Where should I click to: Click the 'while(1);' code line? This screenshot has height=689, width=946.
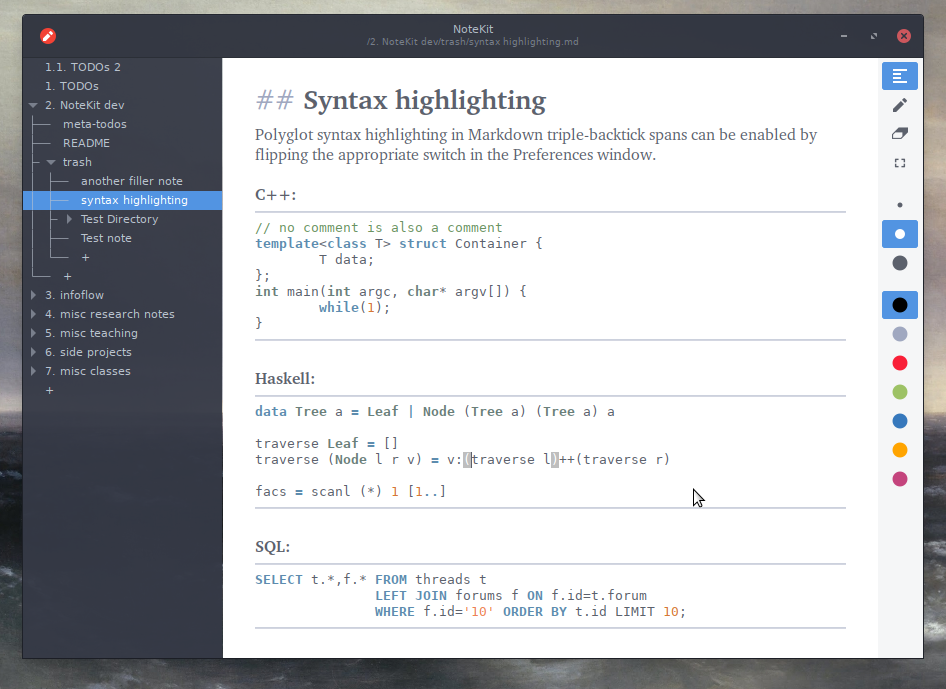(x=355, y=307)
